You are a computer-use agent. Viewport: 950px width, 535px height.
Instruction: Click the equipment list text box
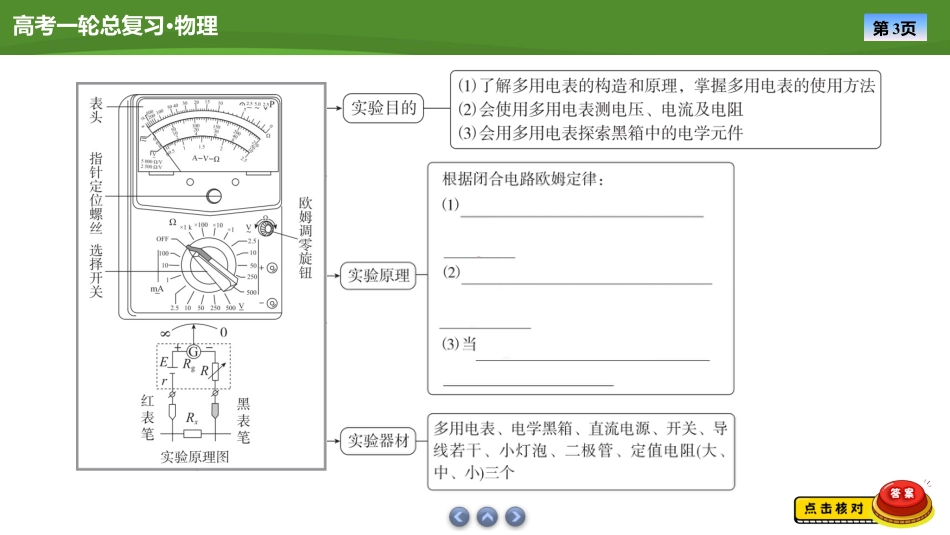pos(580,451)
